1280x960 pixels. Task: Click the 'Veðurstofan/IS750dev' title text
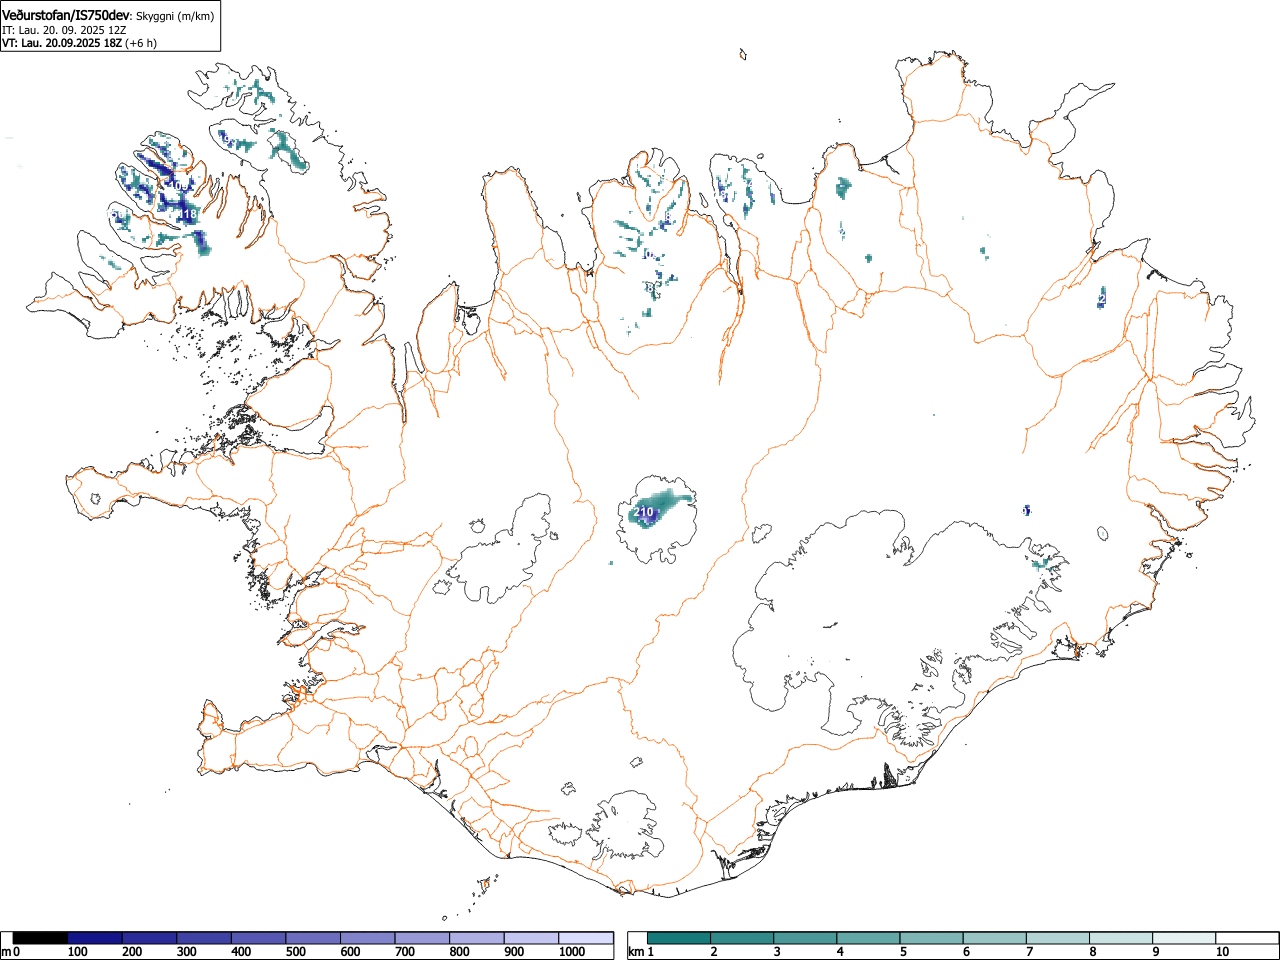point(66,15)
